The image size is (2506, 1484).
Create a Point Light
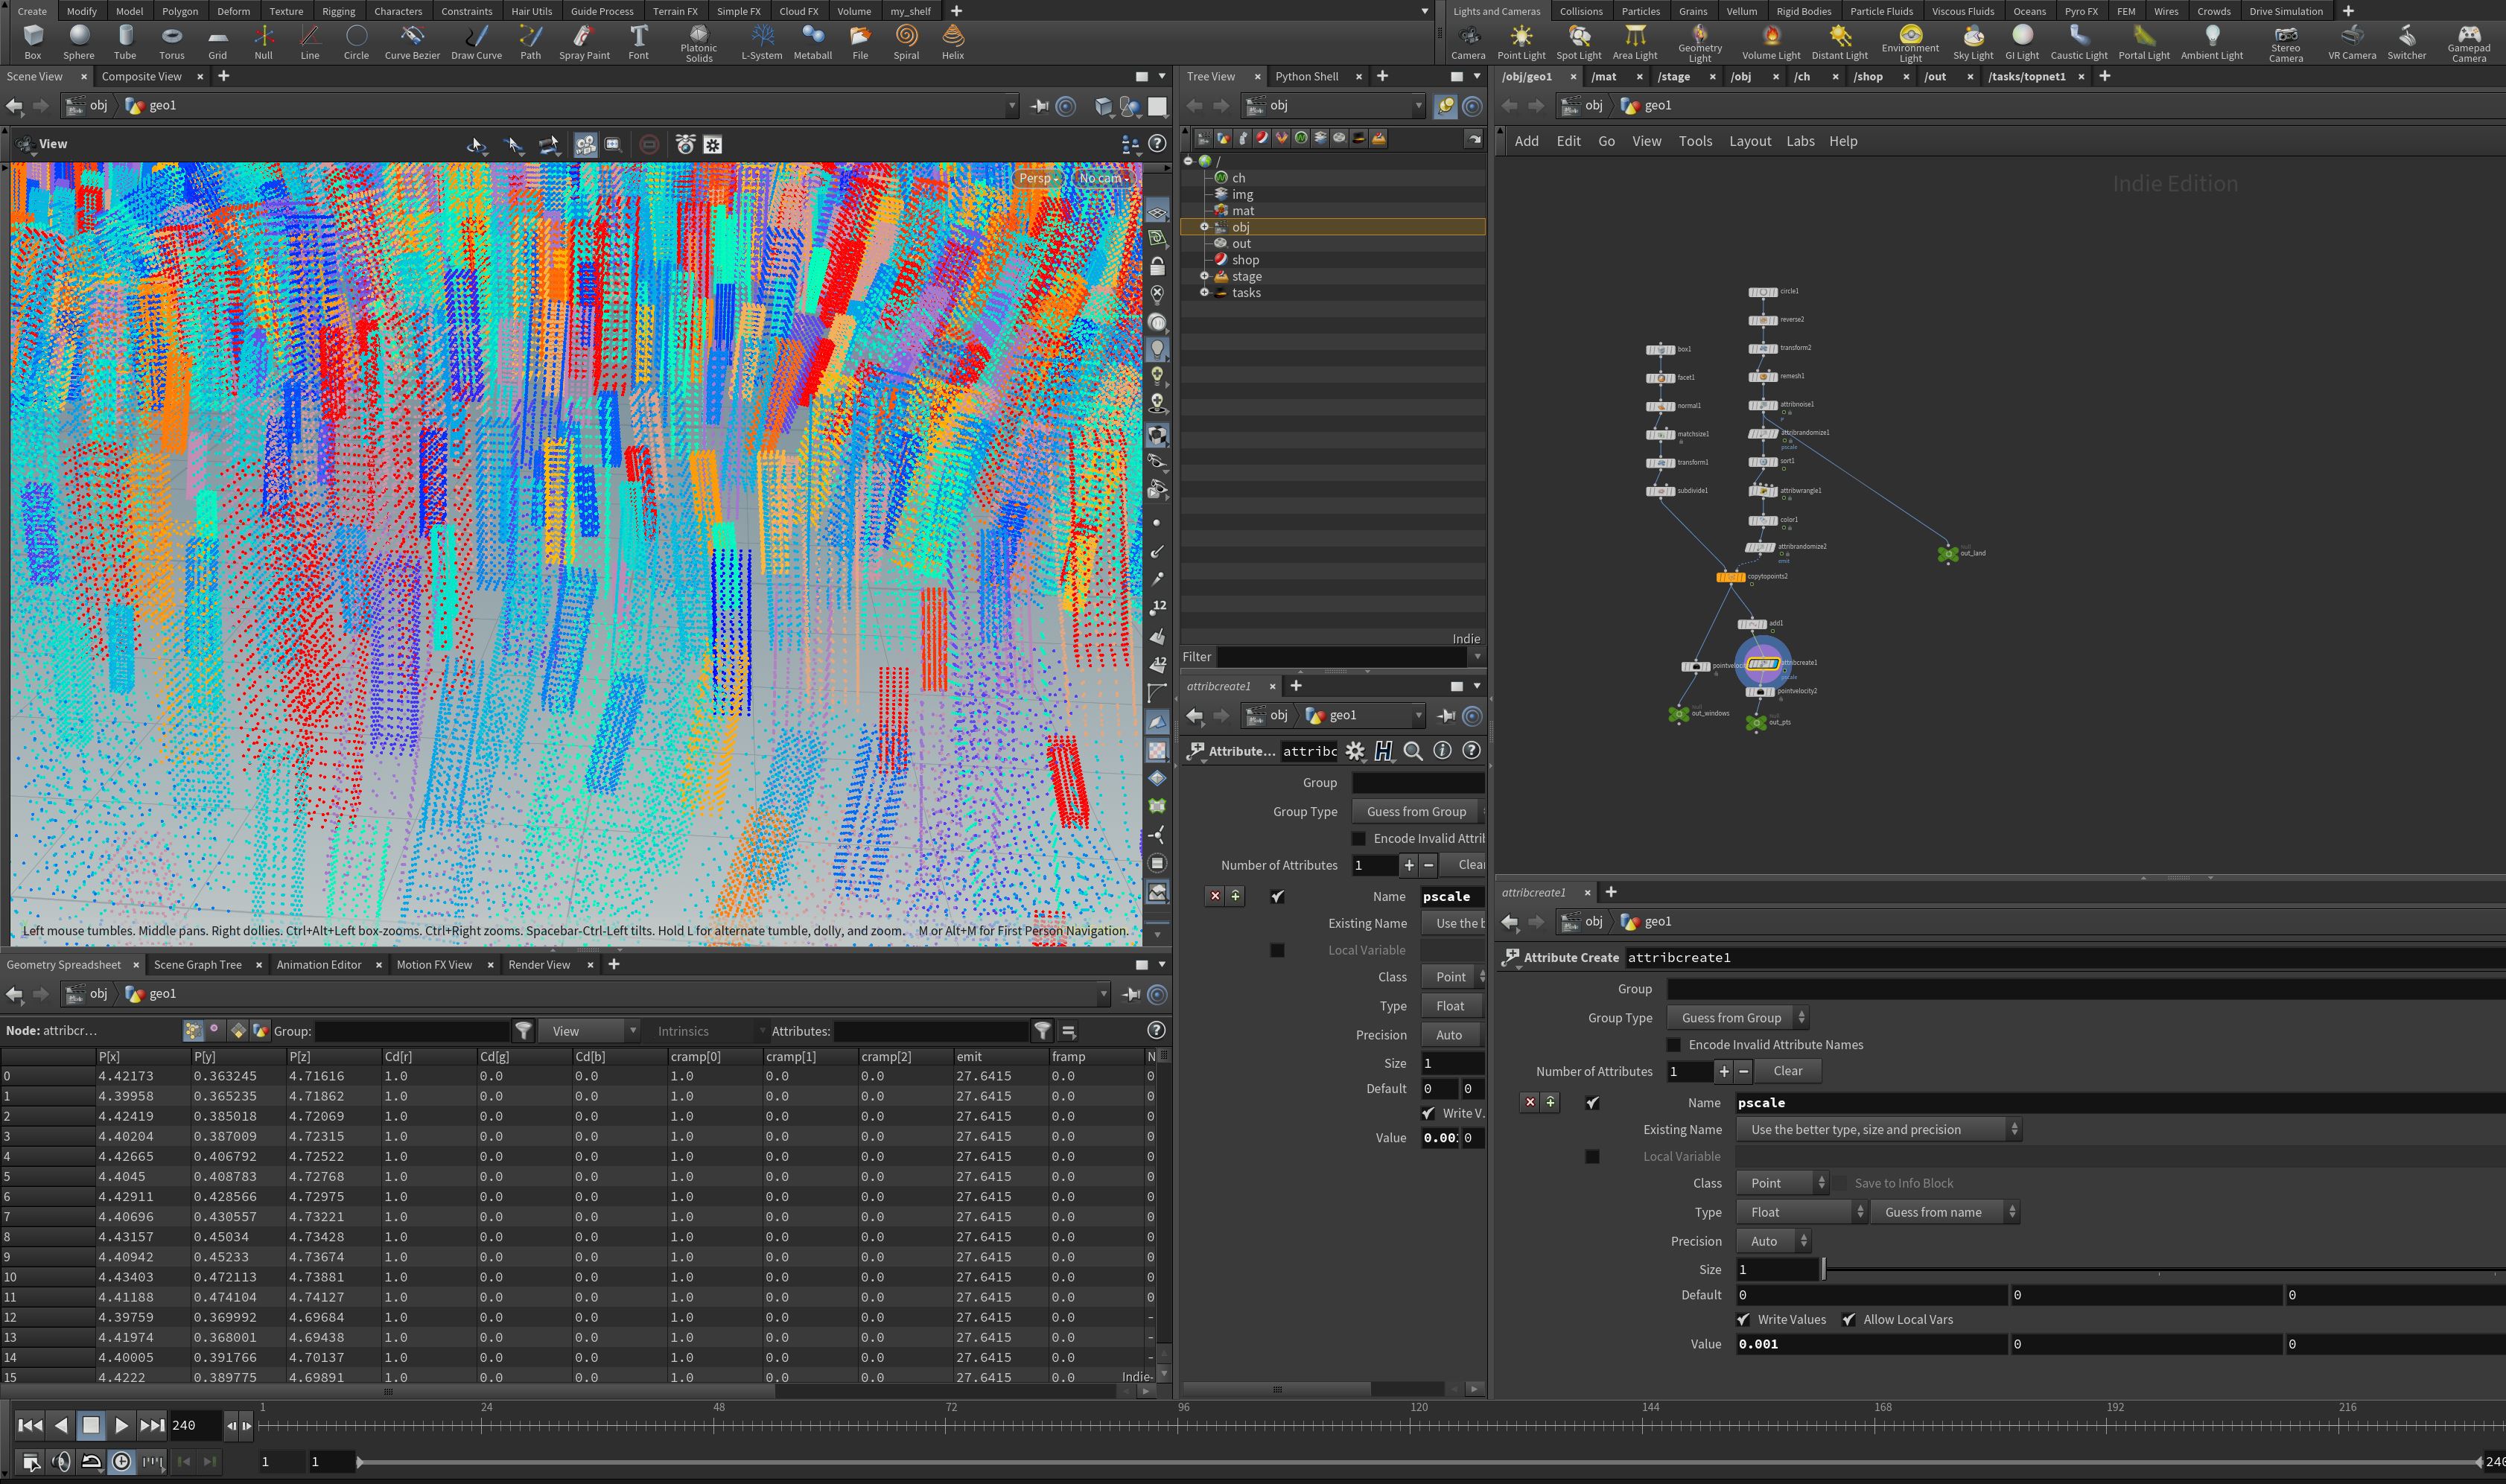coord(1521,42)
